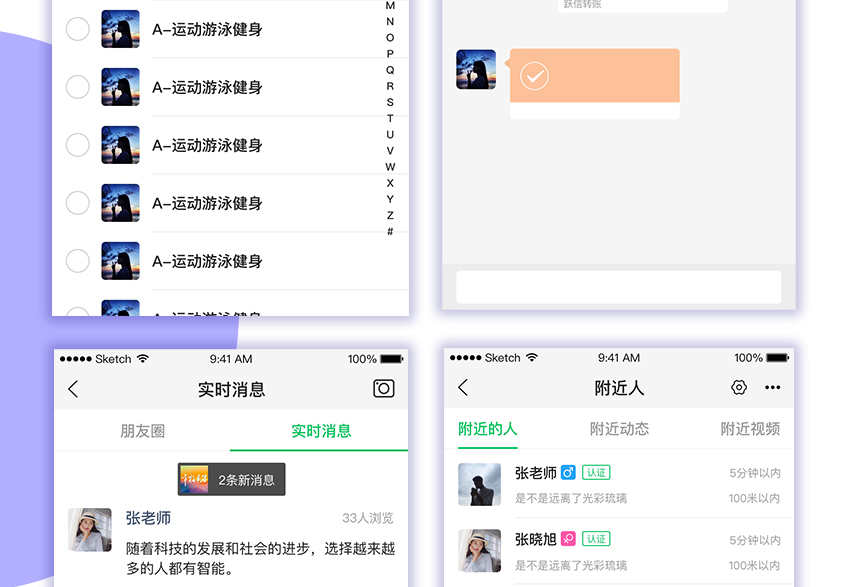Click 100米以内 in 张老师 row

click(x=754, y=498)
